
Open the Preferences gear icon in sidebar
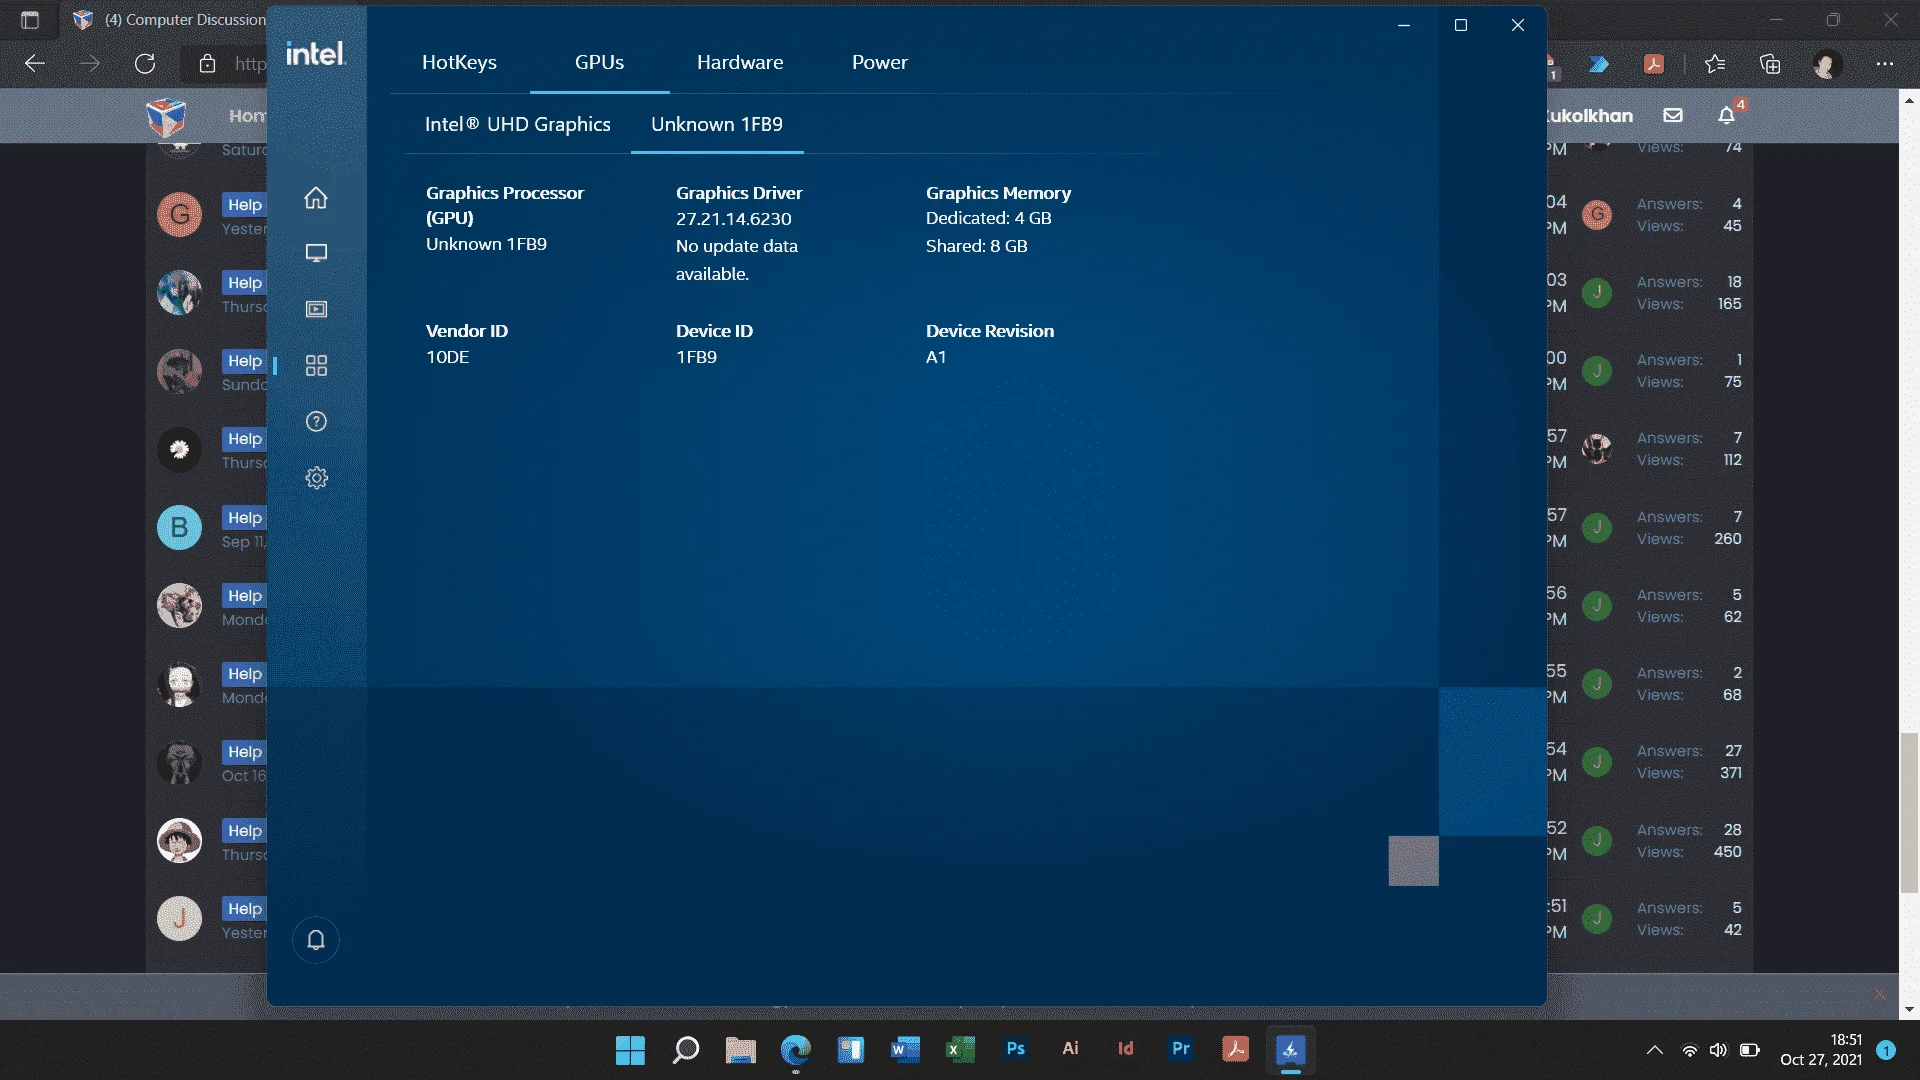click(x=316, y=478)
